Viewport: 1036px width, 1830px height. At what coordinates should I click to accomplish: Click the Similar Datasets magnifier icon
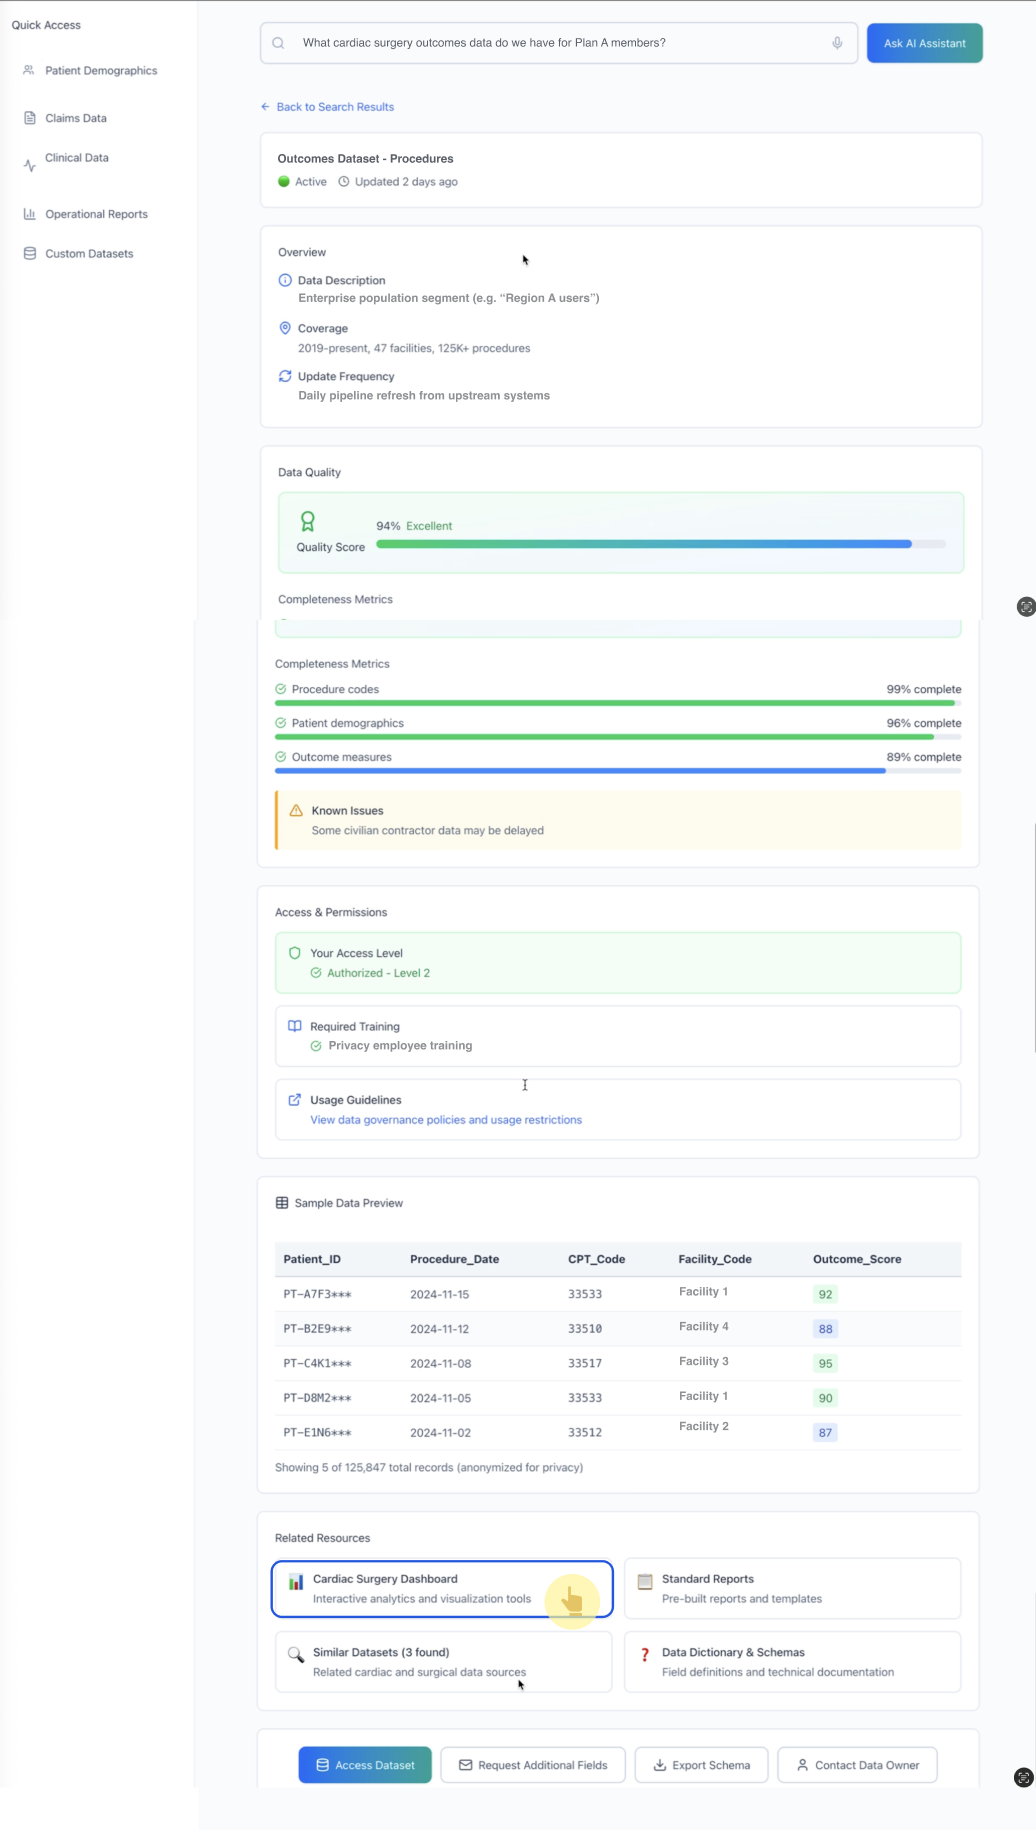[x=296, y=1654]
